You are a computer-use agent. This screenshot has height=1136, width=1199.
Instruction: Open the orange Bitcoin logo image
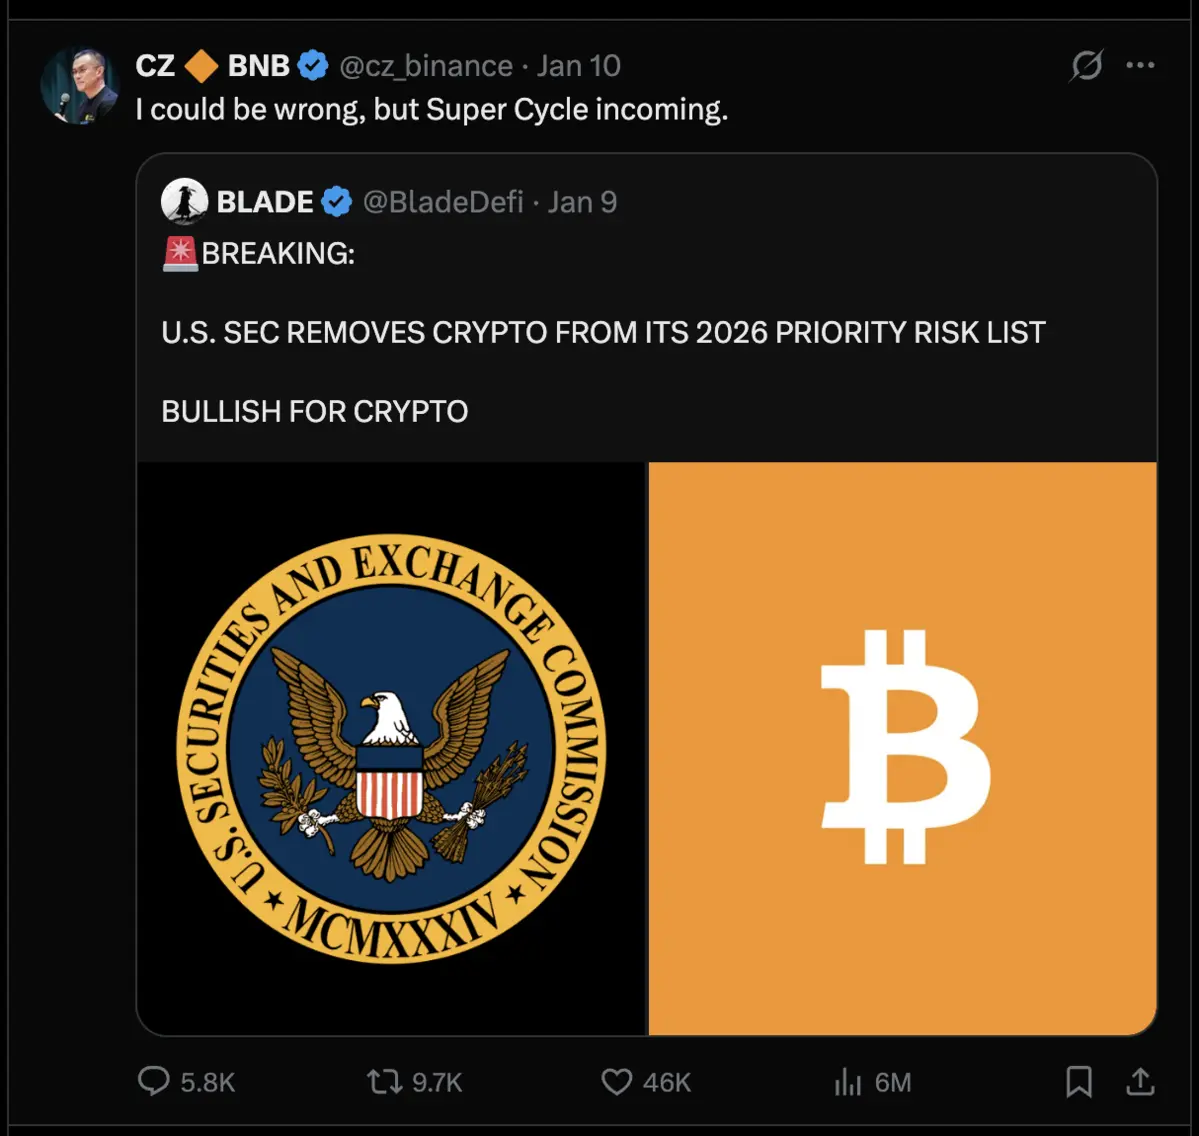pyautogui.click(x=903, y=748)
